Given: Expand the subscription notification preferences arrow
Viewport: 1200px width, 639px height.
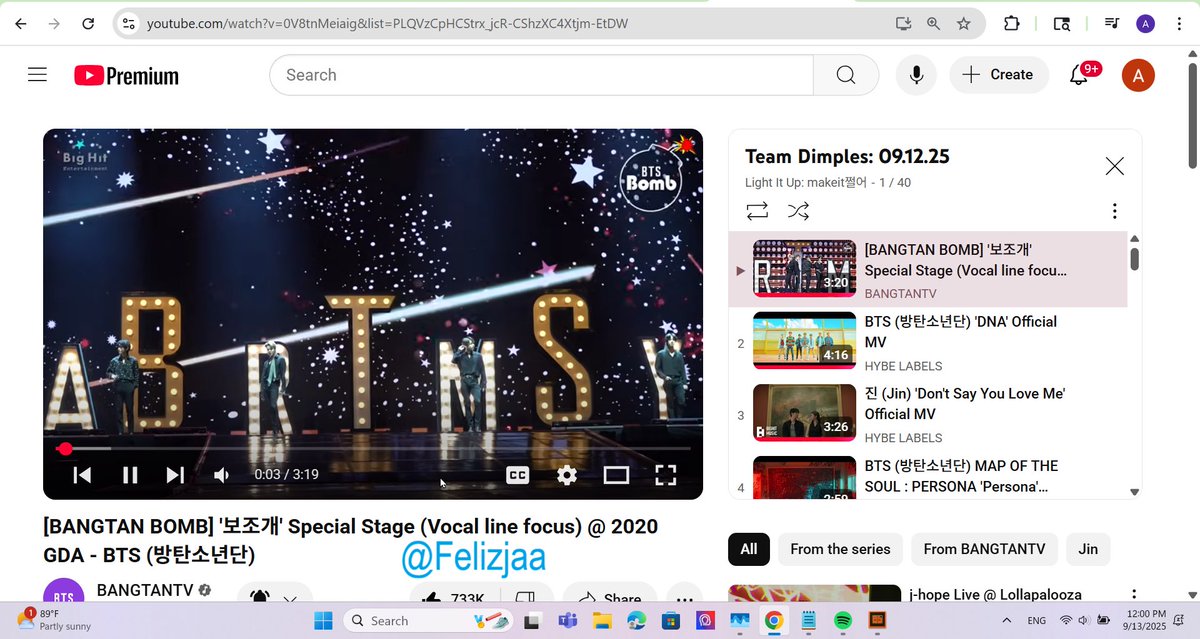Looking at the screenshot, I should [x=290, y=597].
